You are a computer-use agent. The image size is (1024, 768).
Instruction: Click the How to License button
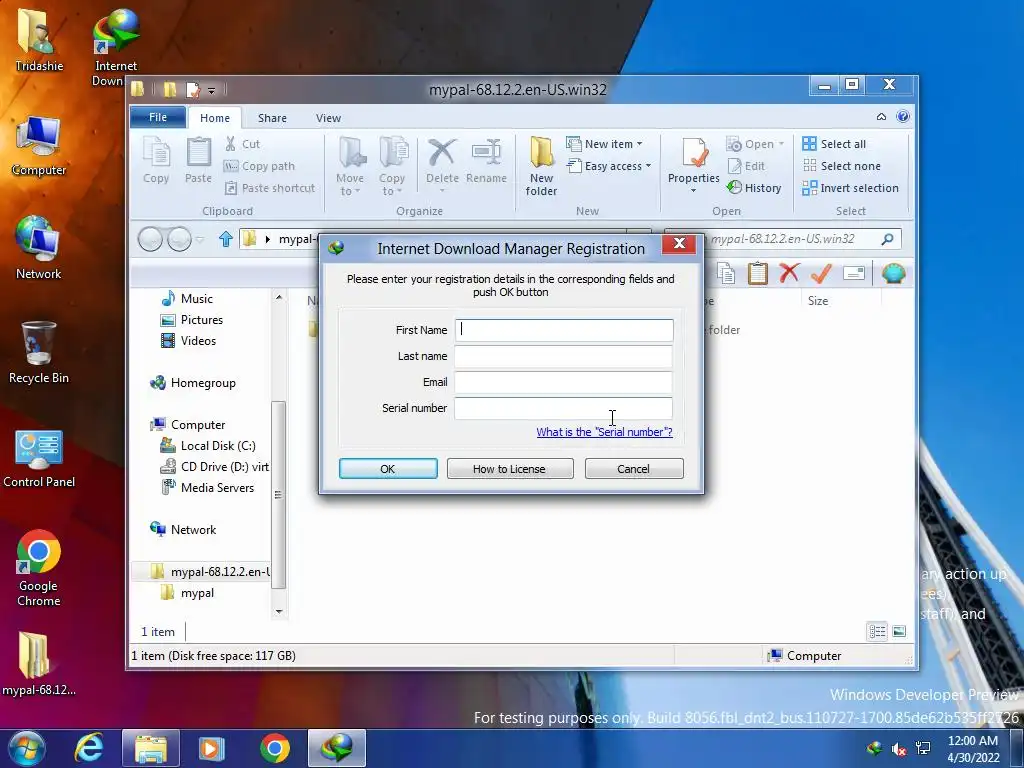[509, 468]
